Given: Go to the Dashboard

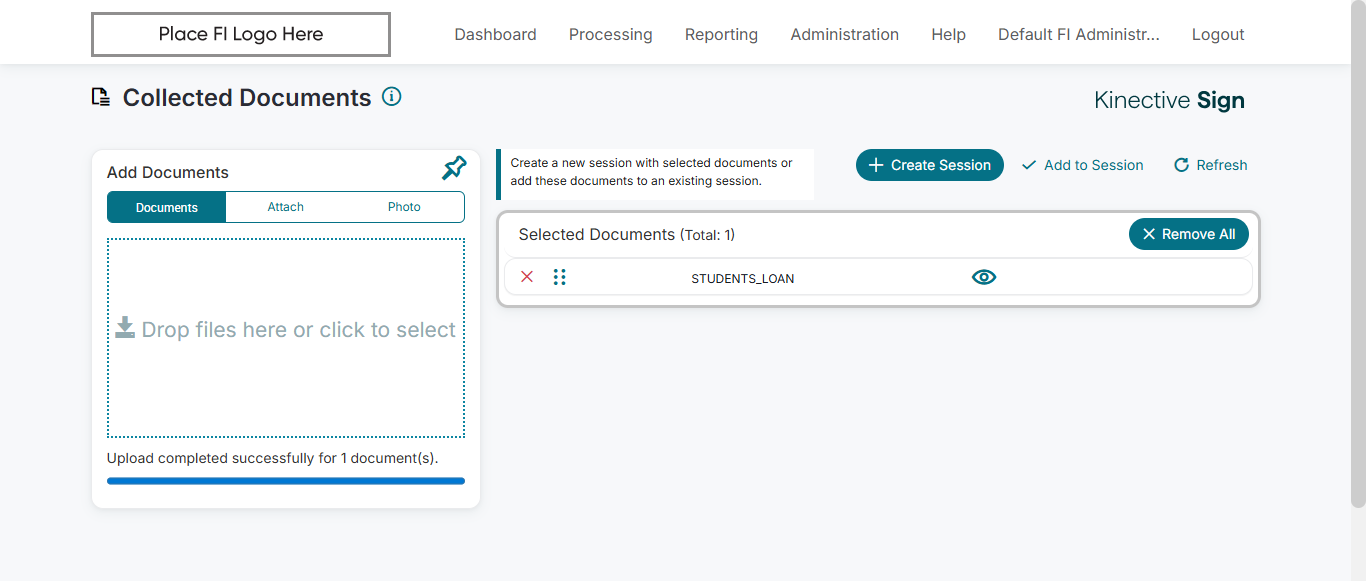Looking at the screenshot, I should 495,35.
